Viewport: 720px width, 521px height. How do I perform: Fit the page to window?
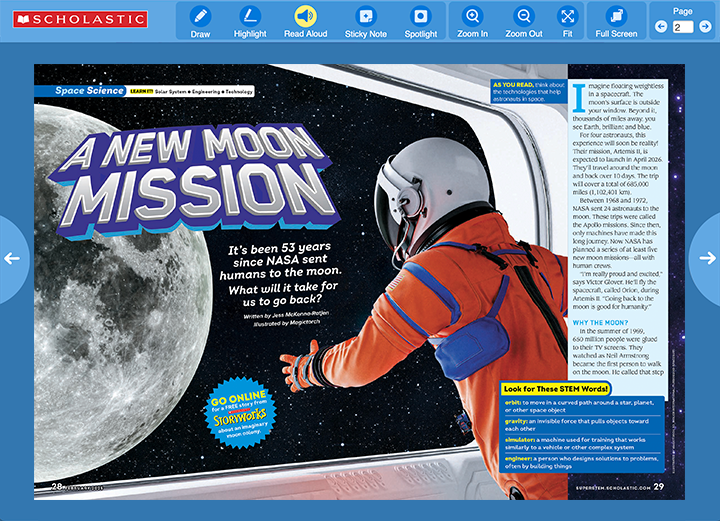click(x=568, y=22)
